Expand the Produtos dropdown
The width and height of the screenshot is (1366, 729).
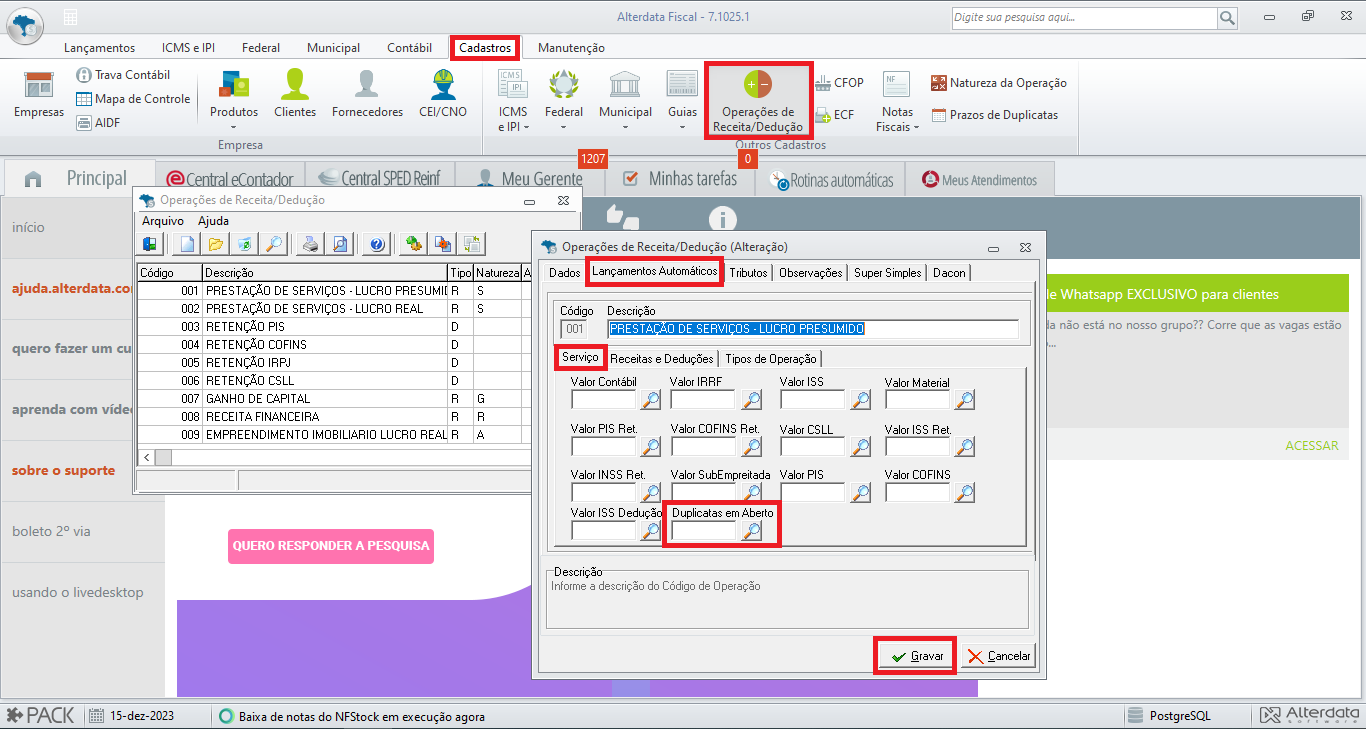[234, 127]
